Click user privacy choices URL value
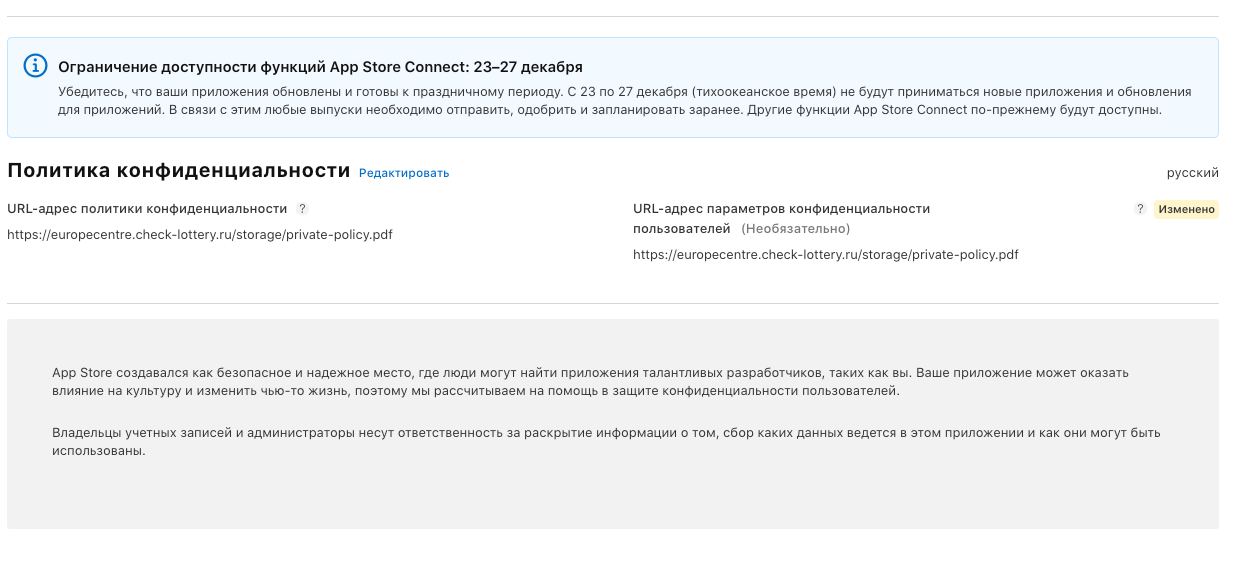This screenshot has width=1239, height=567. pos(826,255)
